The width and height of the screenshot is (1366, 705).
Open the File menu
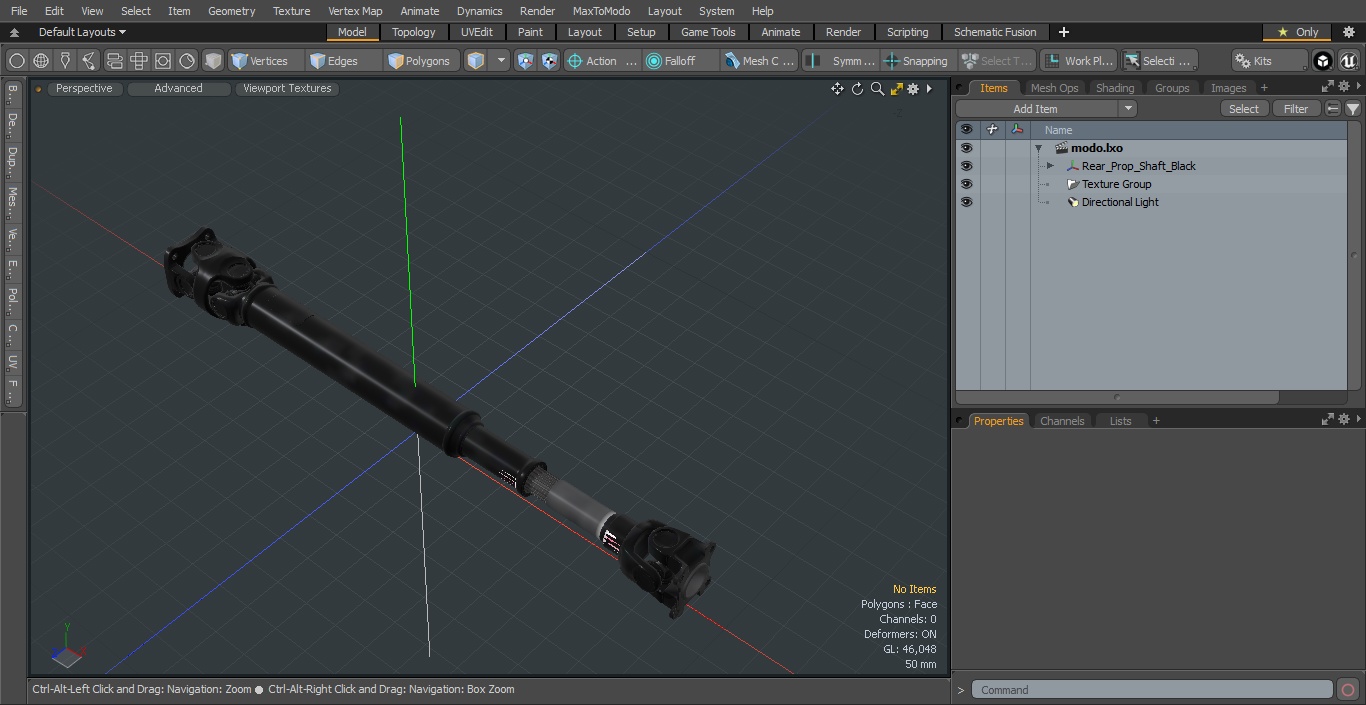pyautogui.click(x=19, y=11)
